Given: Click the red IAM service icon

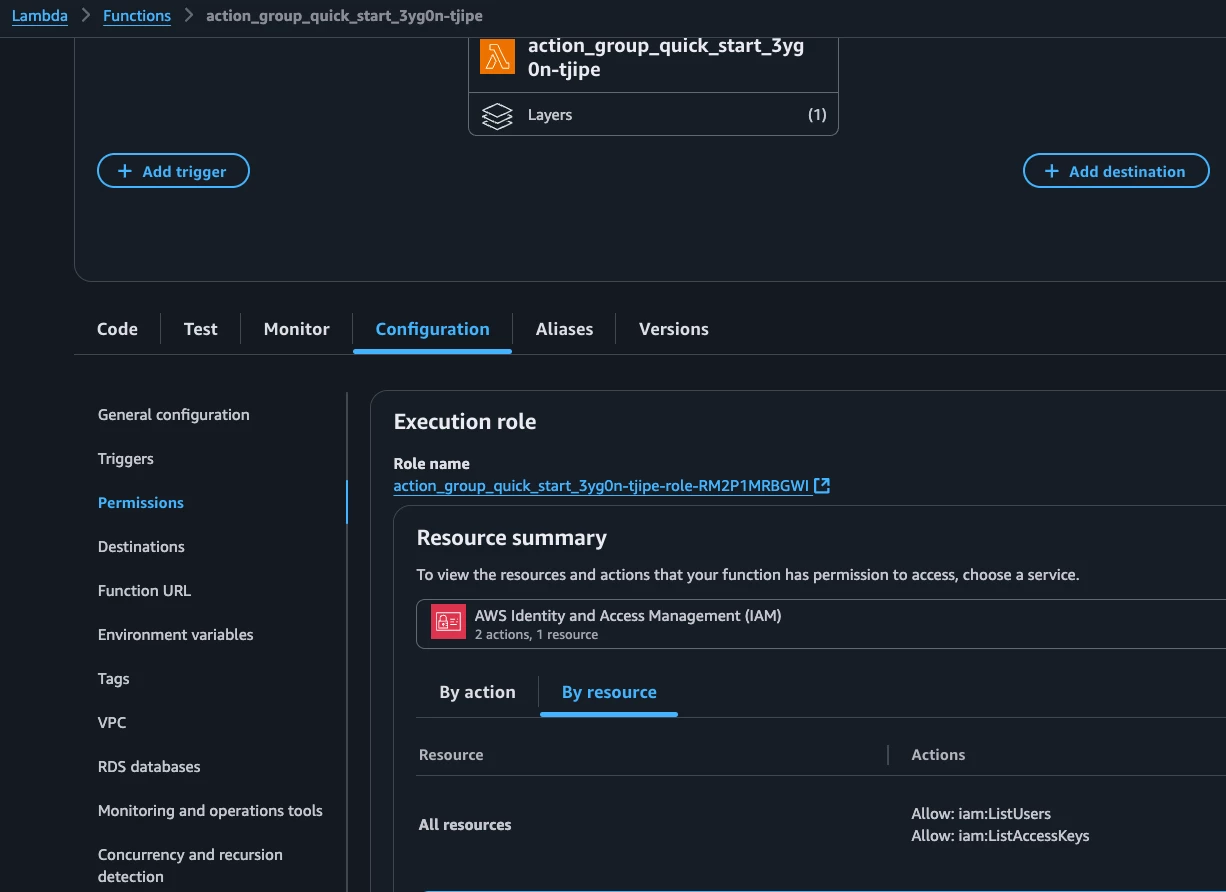Looking at the screenshot, I should [448, 622].
